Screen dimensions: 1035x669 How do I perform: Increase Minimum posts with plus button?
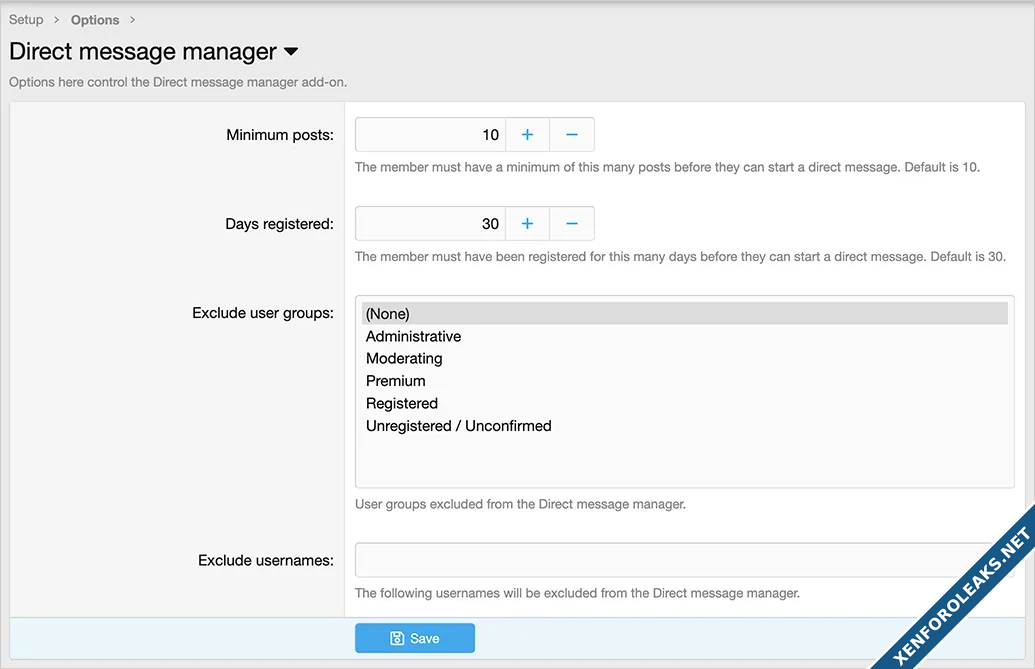tap(527, 135)
